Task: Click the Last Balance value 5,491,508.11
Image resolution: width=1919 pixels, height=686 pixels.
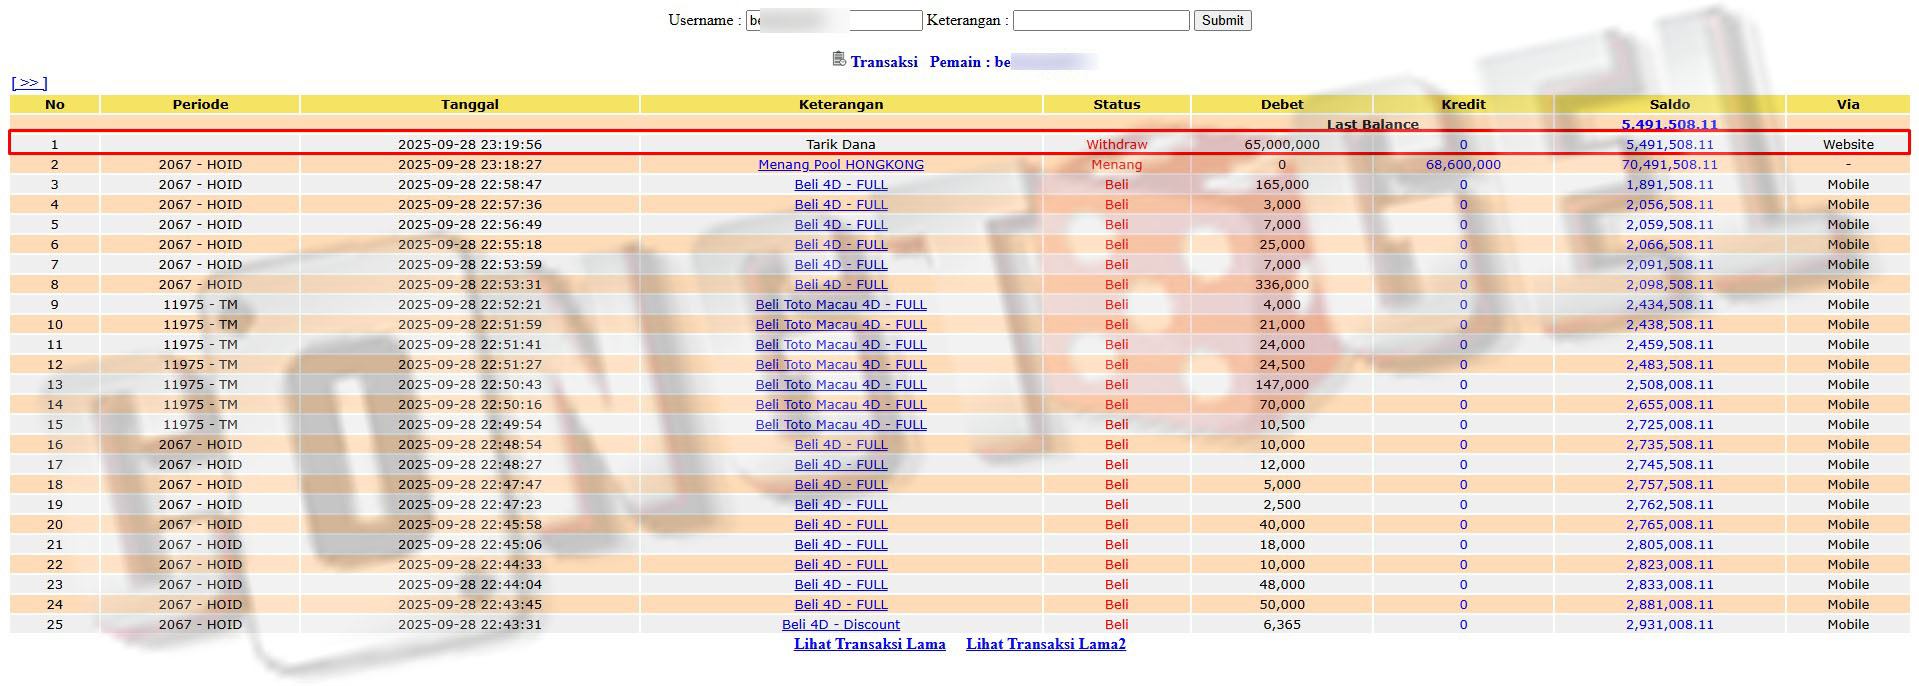Action: click(1670, 125)
